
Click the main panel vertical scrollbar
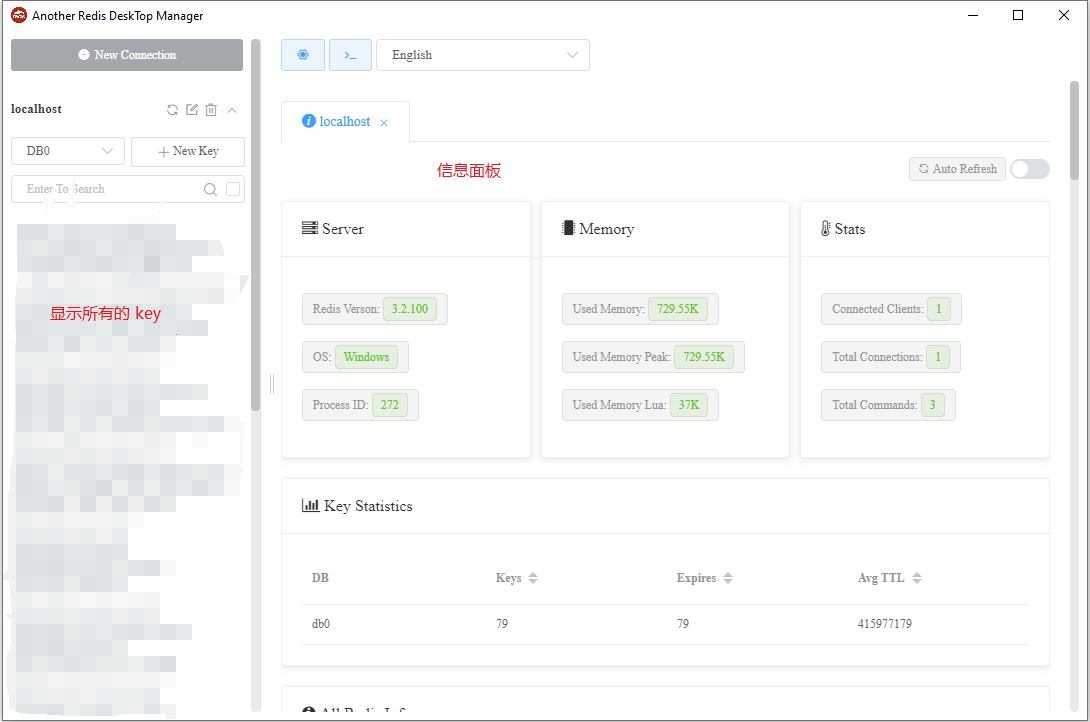coord(1075,131)
